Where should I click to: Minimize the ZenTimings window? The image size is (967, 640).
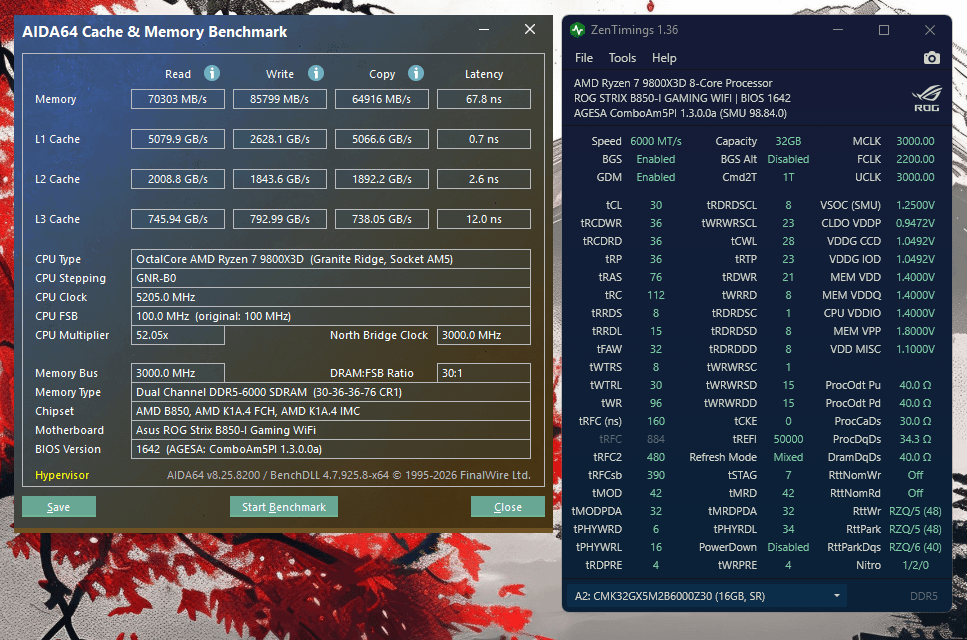[x=836, y=30]
